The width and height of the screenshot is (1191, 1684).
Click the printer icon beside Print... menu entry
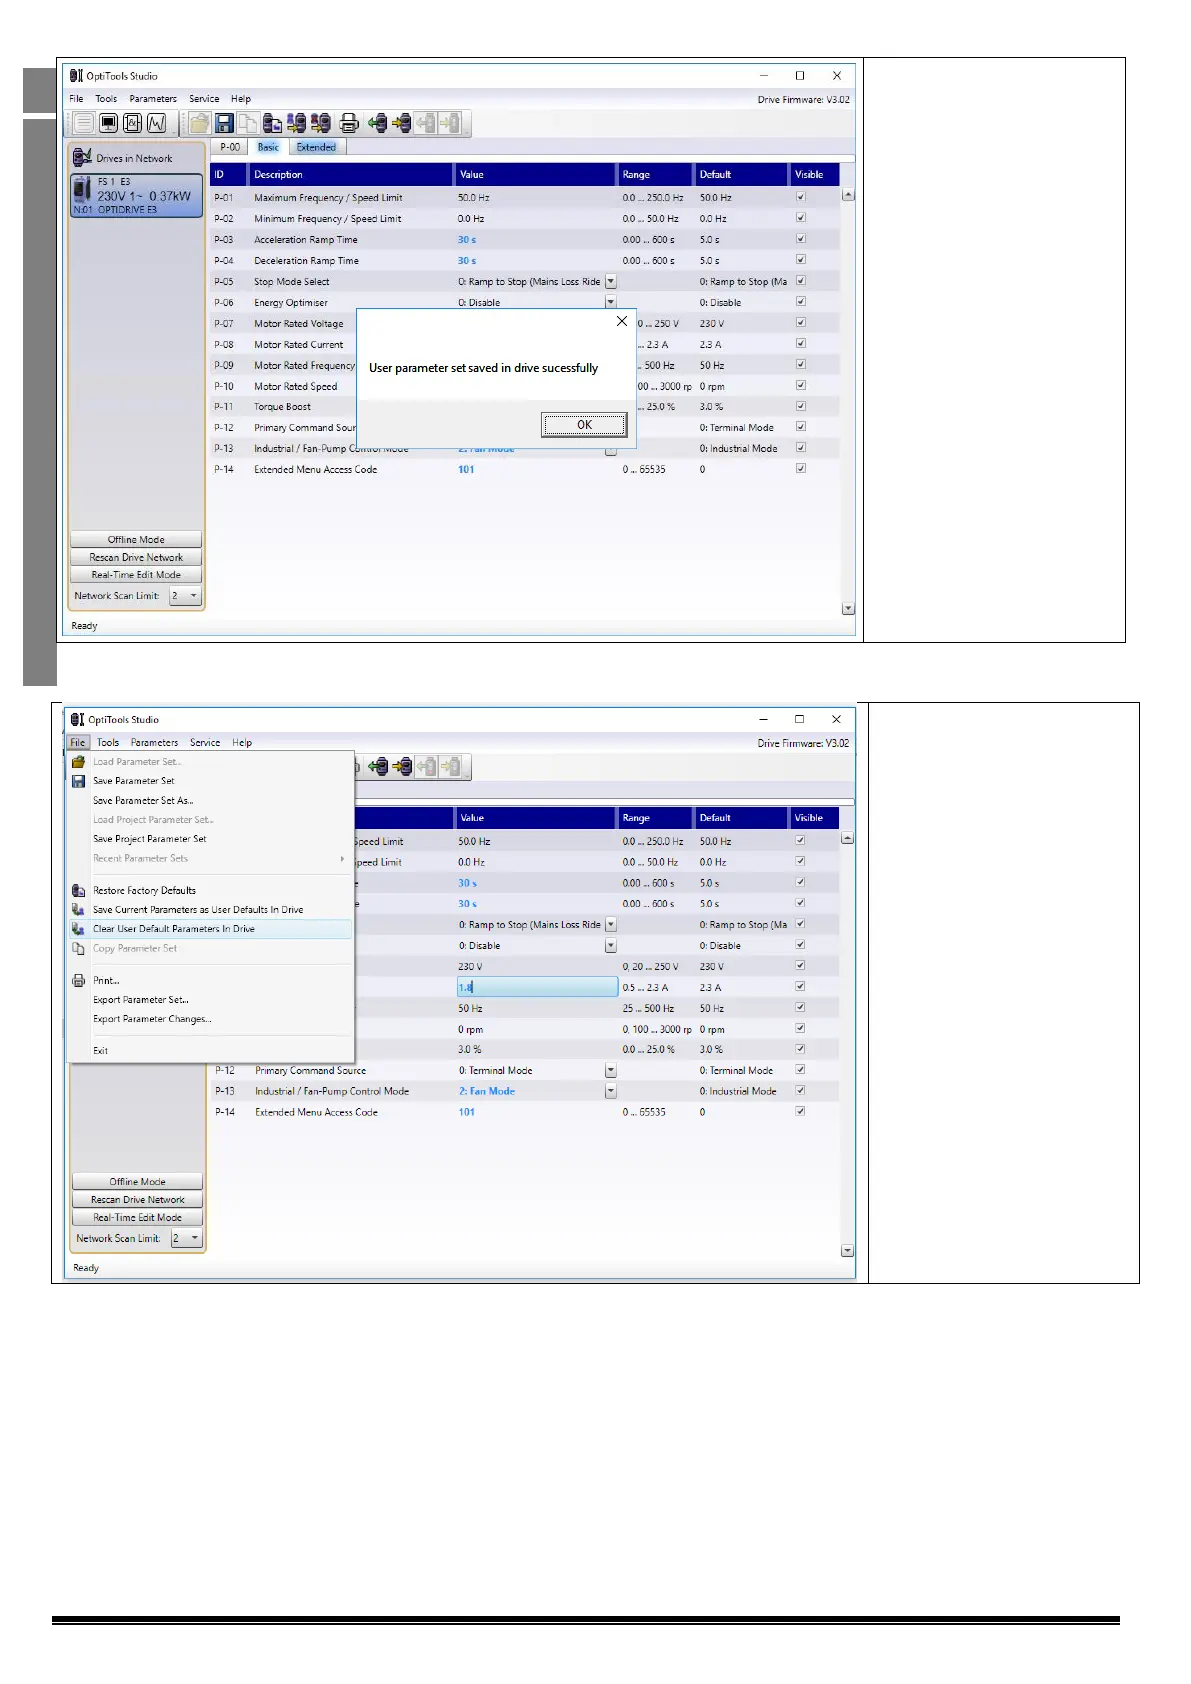78,980
